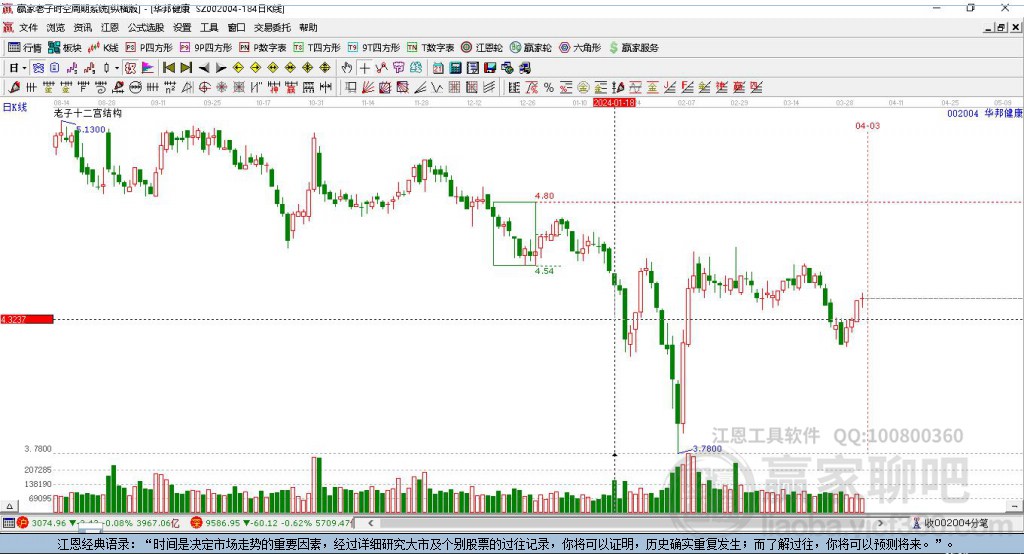Click the black left arrow icon
Viewport: 1024px width, 554px height.
[204, 67]
